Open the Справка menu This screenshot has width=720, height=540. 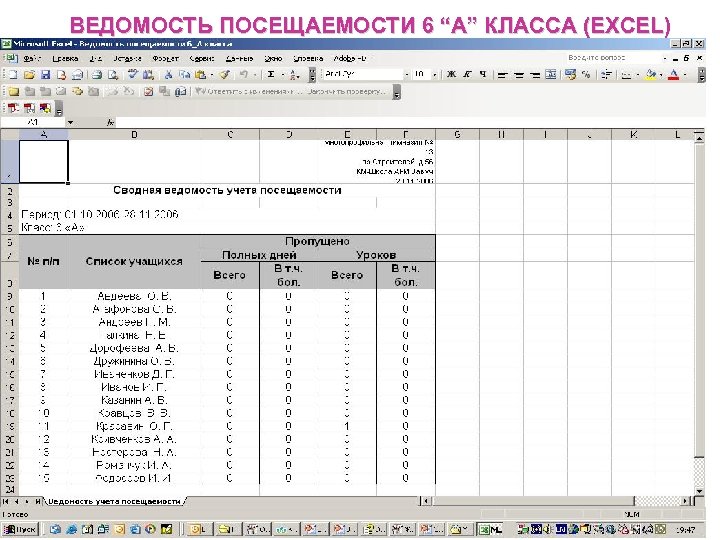click(308, 58)
